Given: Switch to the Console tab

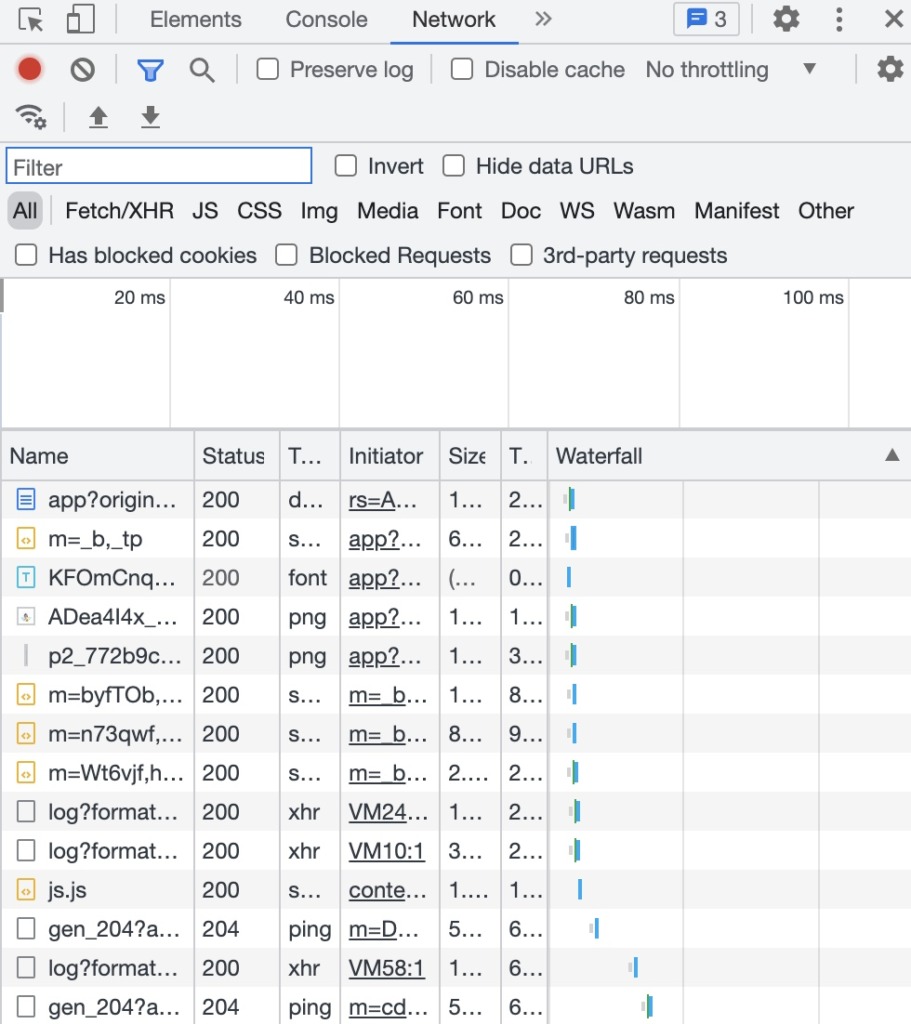Looking at the screenshot, I should (327, 20).
